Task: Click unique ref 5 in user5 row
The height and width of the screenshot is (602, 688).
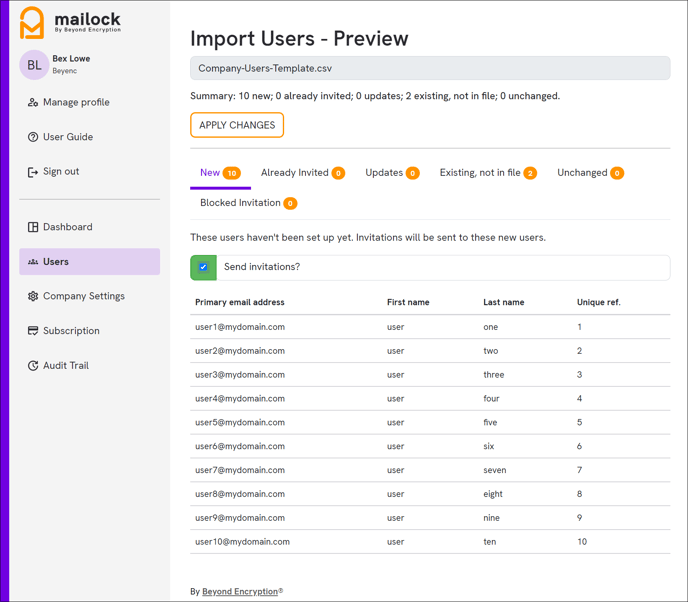Action: [x=579, y=423]
